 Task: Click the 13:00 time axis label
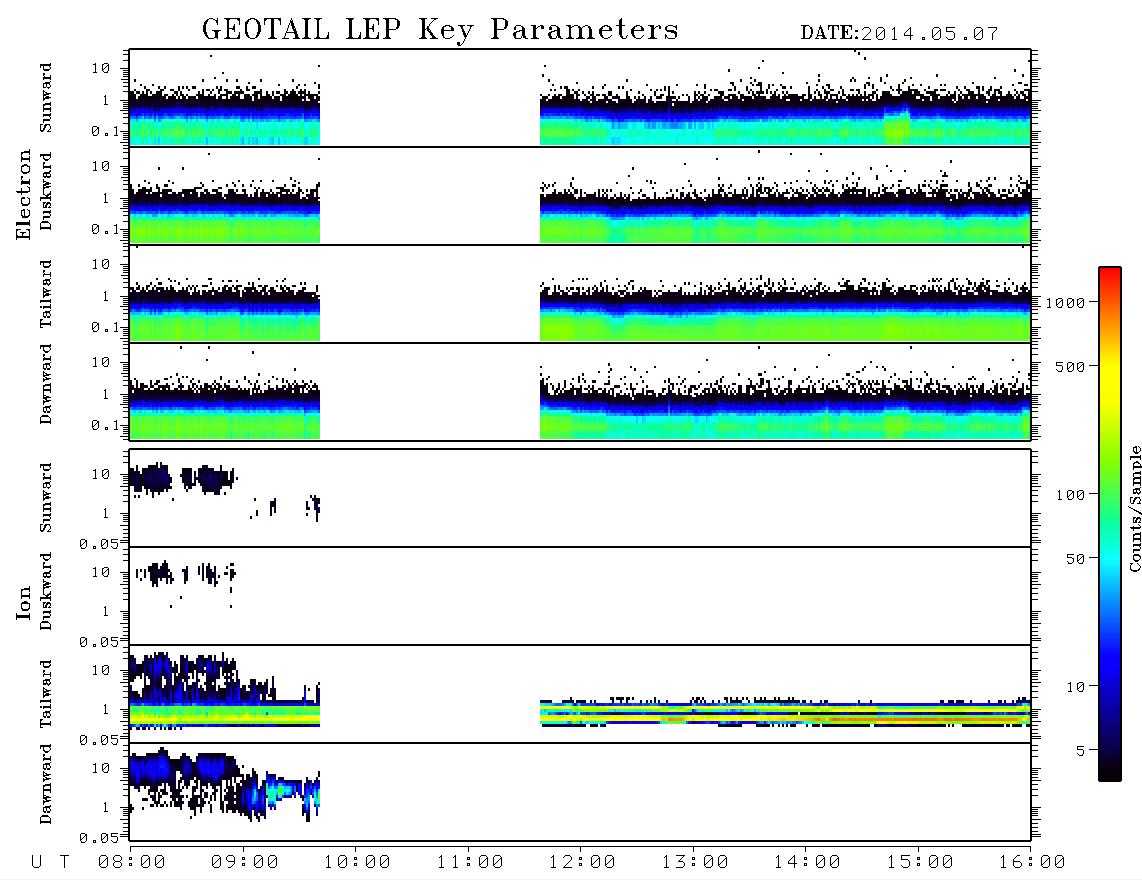tap(695, 863)
